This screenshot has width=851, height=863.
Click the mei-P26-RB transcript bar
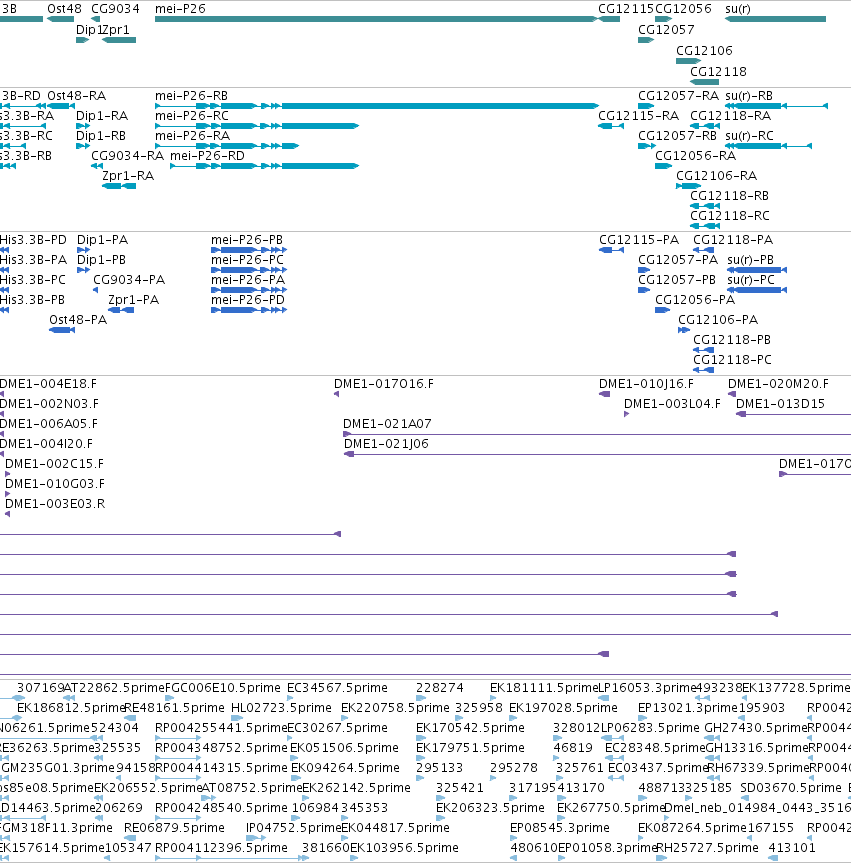click(377, 106)
